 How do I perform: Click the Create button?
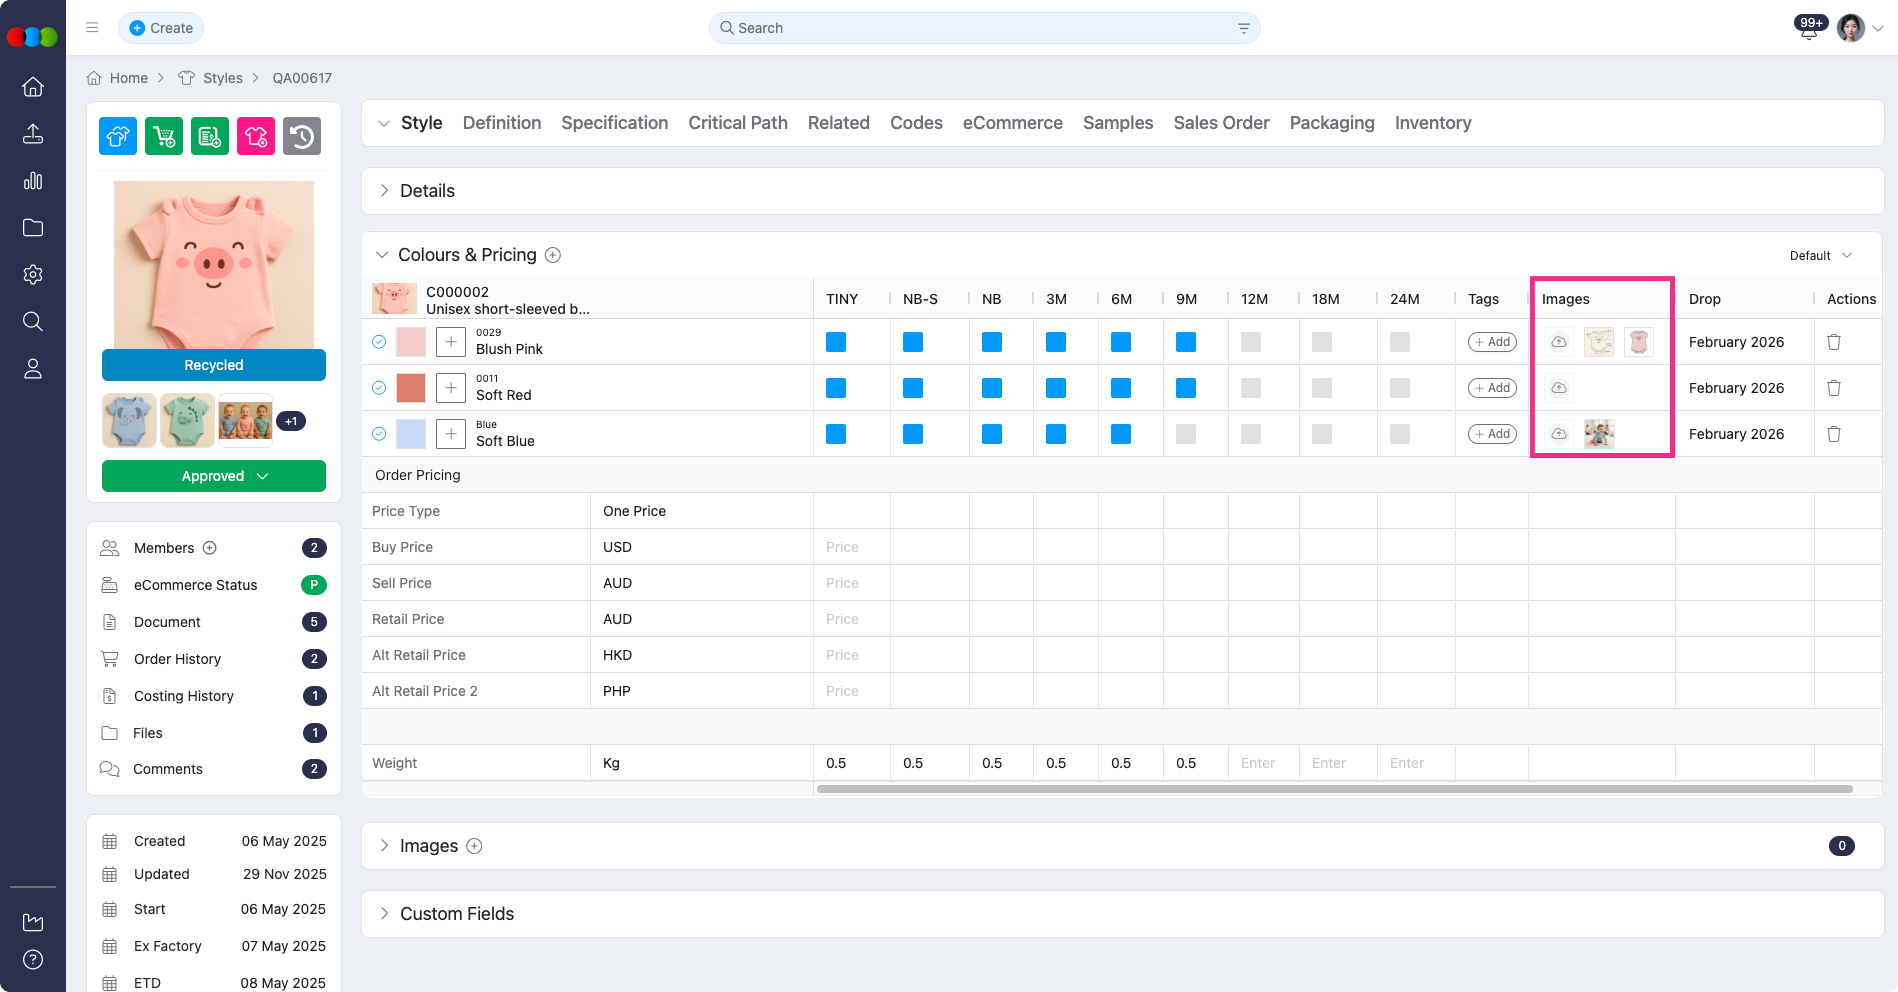(161, 28)
